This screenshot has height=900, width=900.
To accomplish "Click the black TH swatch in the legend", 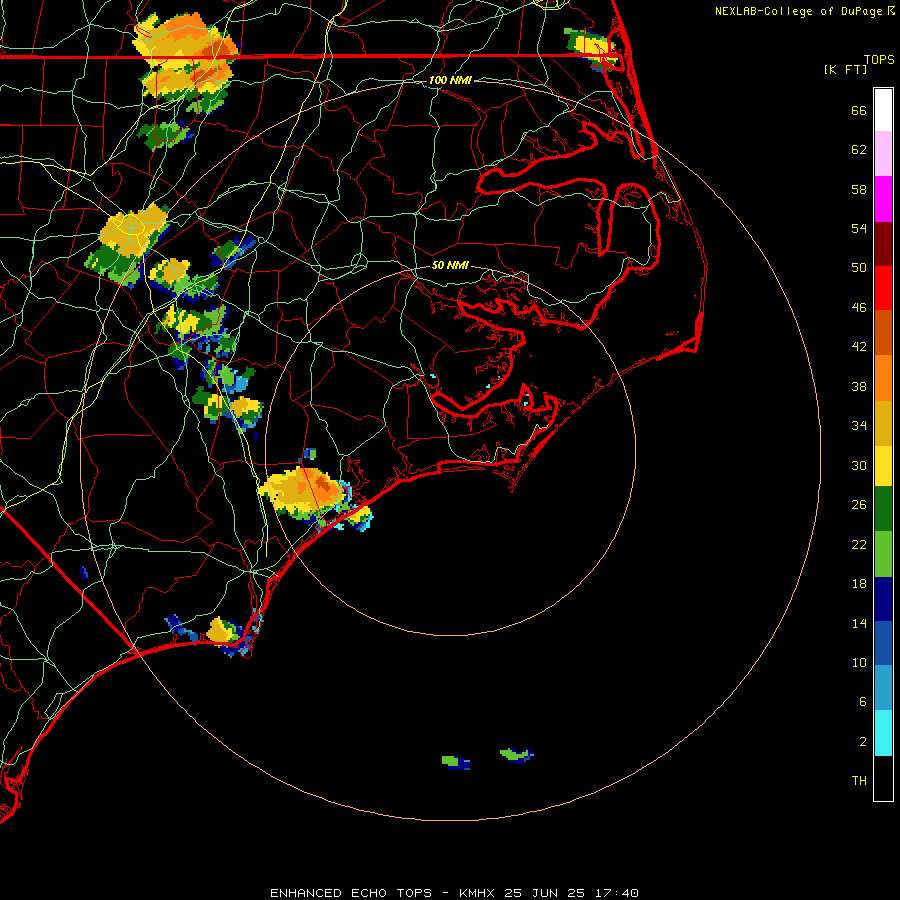I will pos(883,778).
